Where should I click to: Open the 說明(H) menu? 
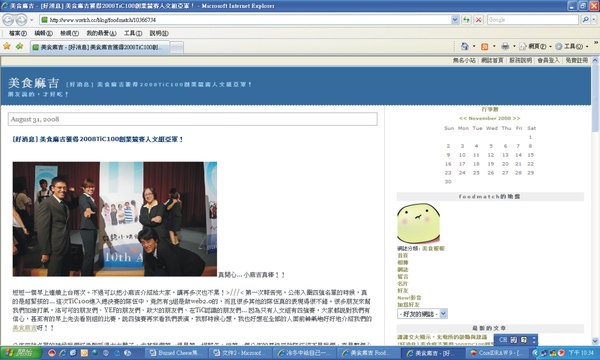(x=159, y=34)
